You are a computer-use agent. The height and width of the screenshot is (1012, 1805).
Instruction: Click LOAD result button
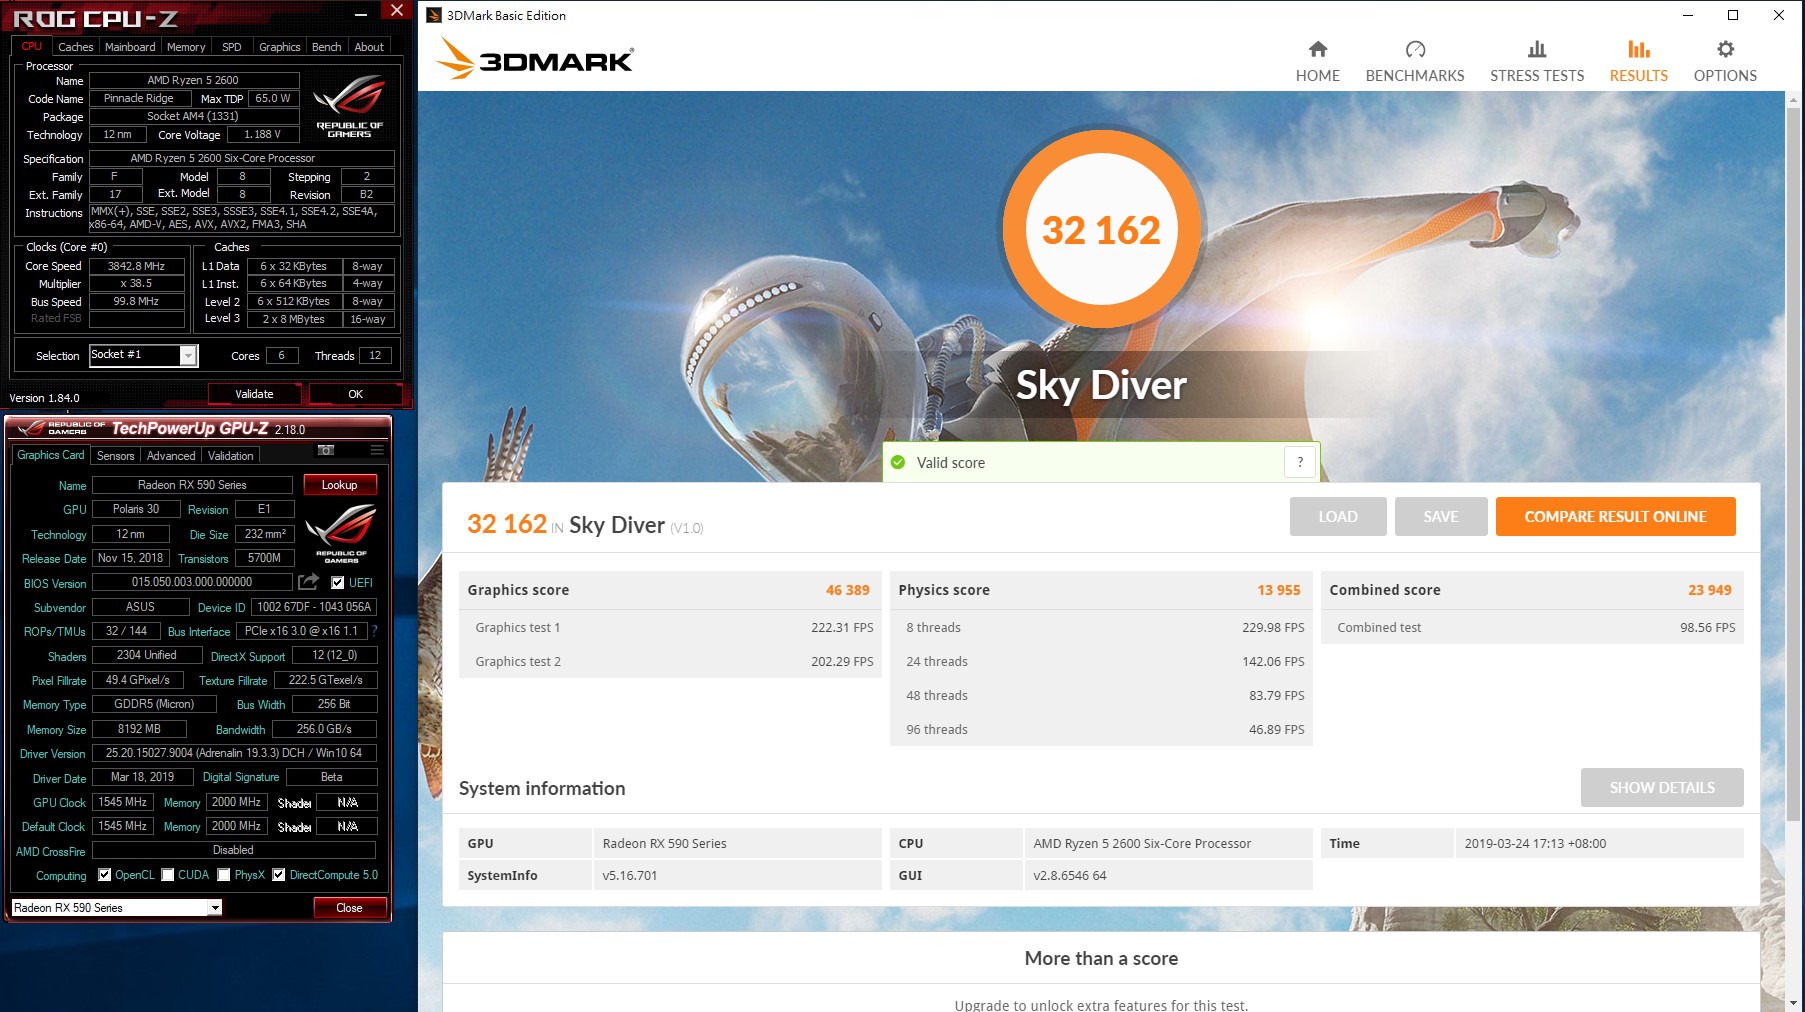click(x=1338, y=516)
